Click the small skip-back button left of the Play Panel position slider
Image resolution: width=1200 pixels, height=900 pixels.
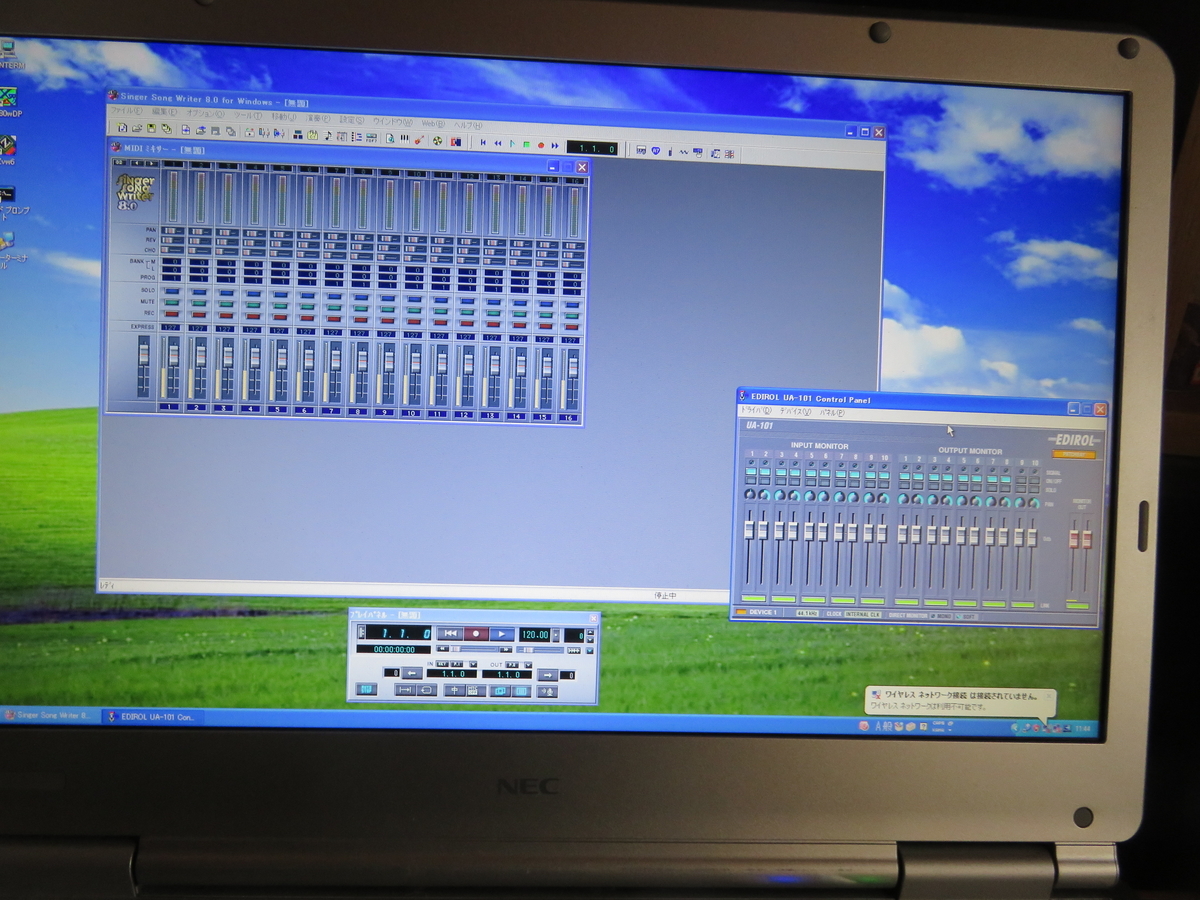442,649
